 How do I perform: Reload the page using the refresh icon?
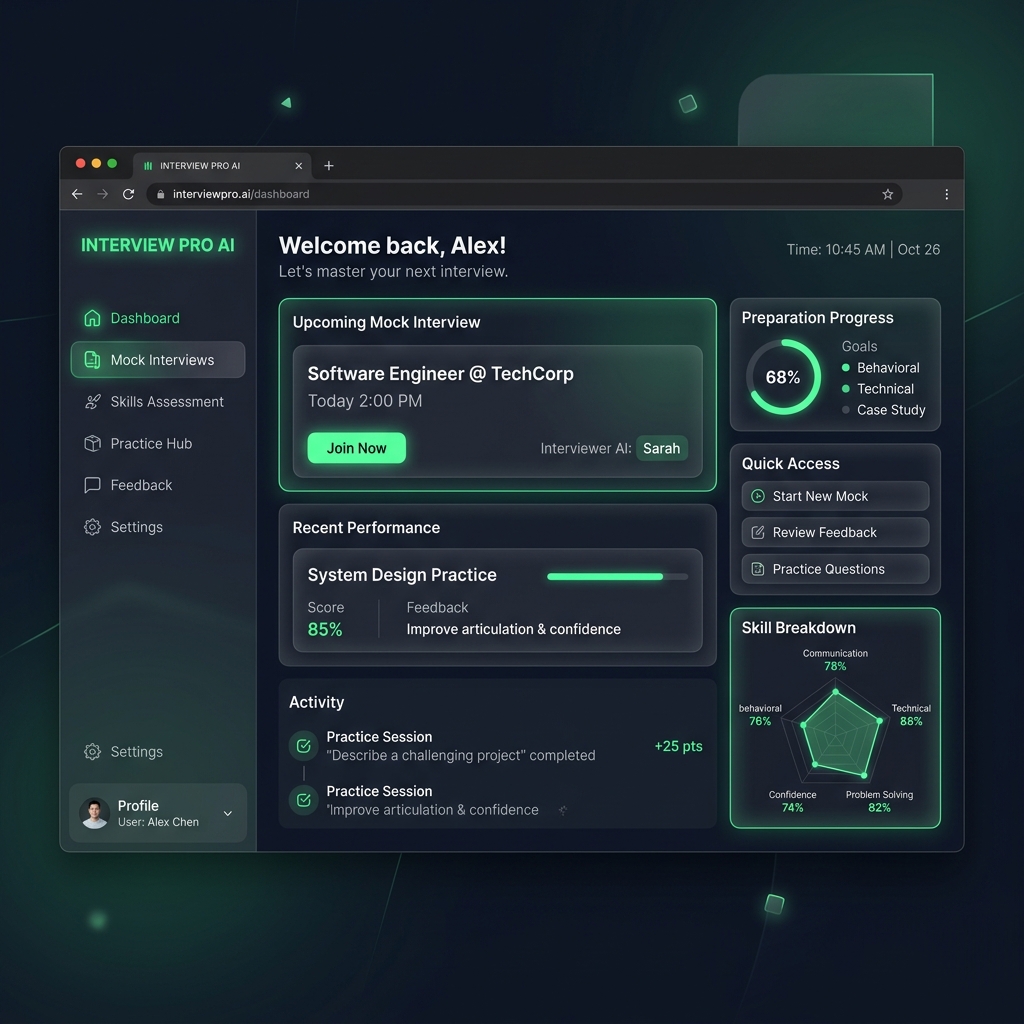[128, 194]
